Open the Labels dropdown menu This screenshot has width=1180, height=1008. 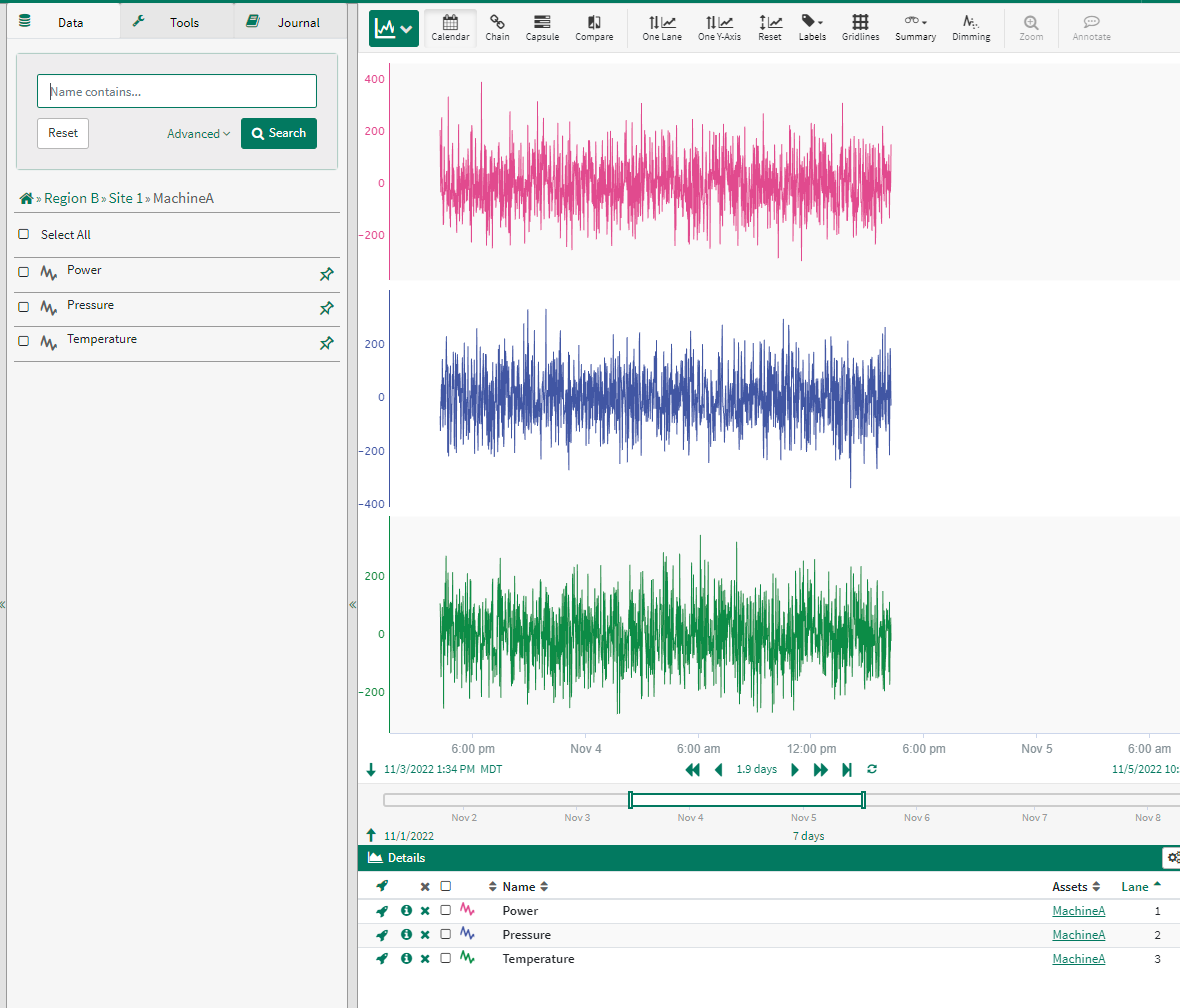[x=812, y=28]
